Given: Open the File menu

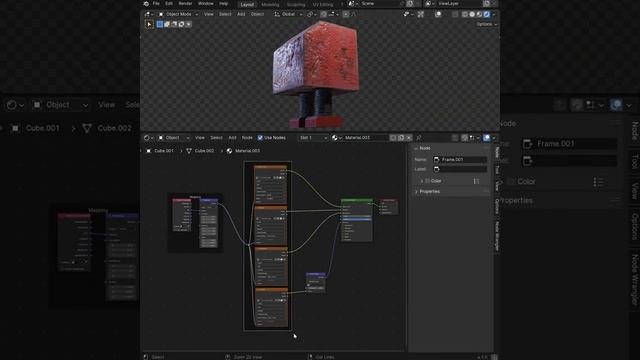Looking at the screenshot, I should click(156, 4).
